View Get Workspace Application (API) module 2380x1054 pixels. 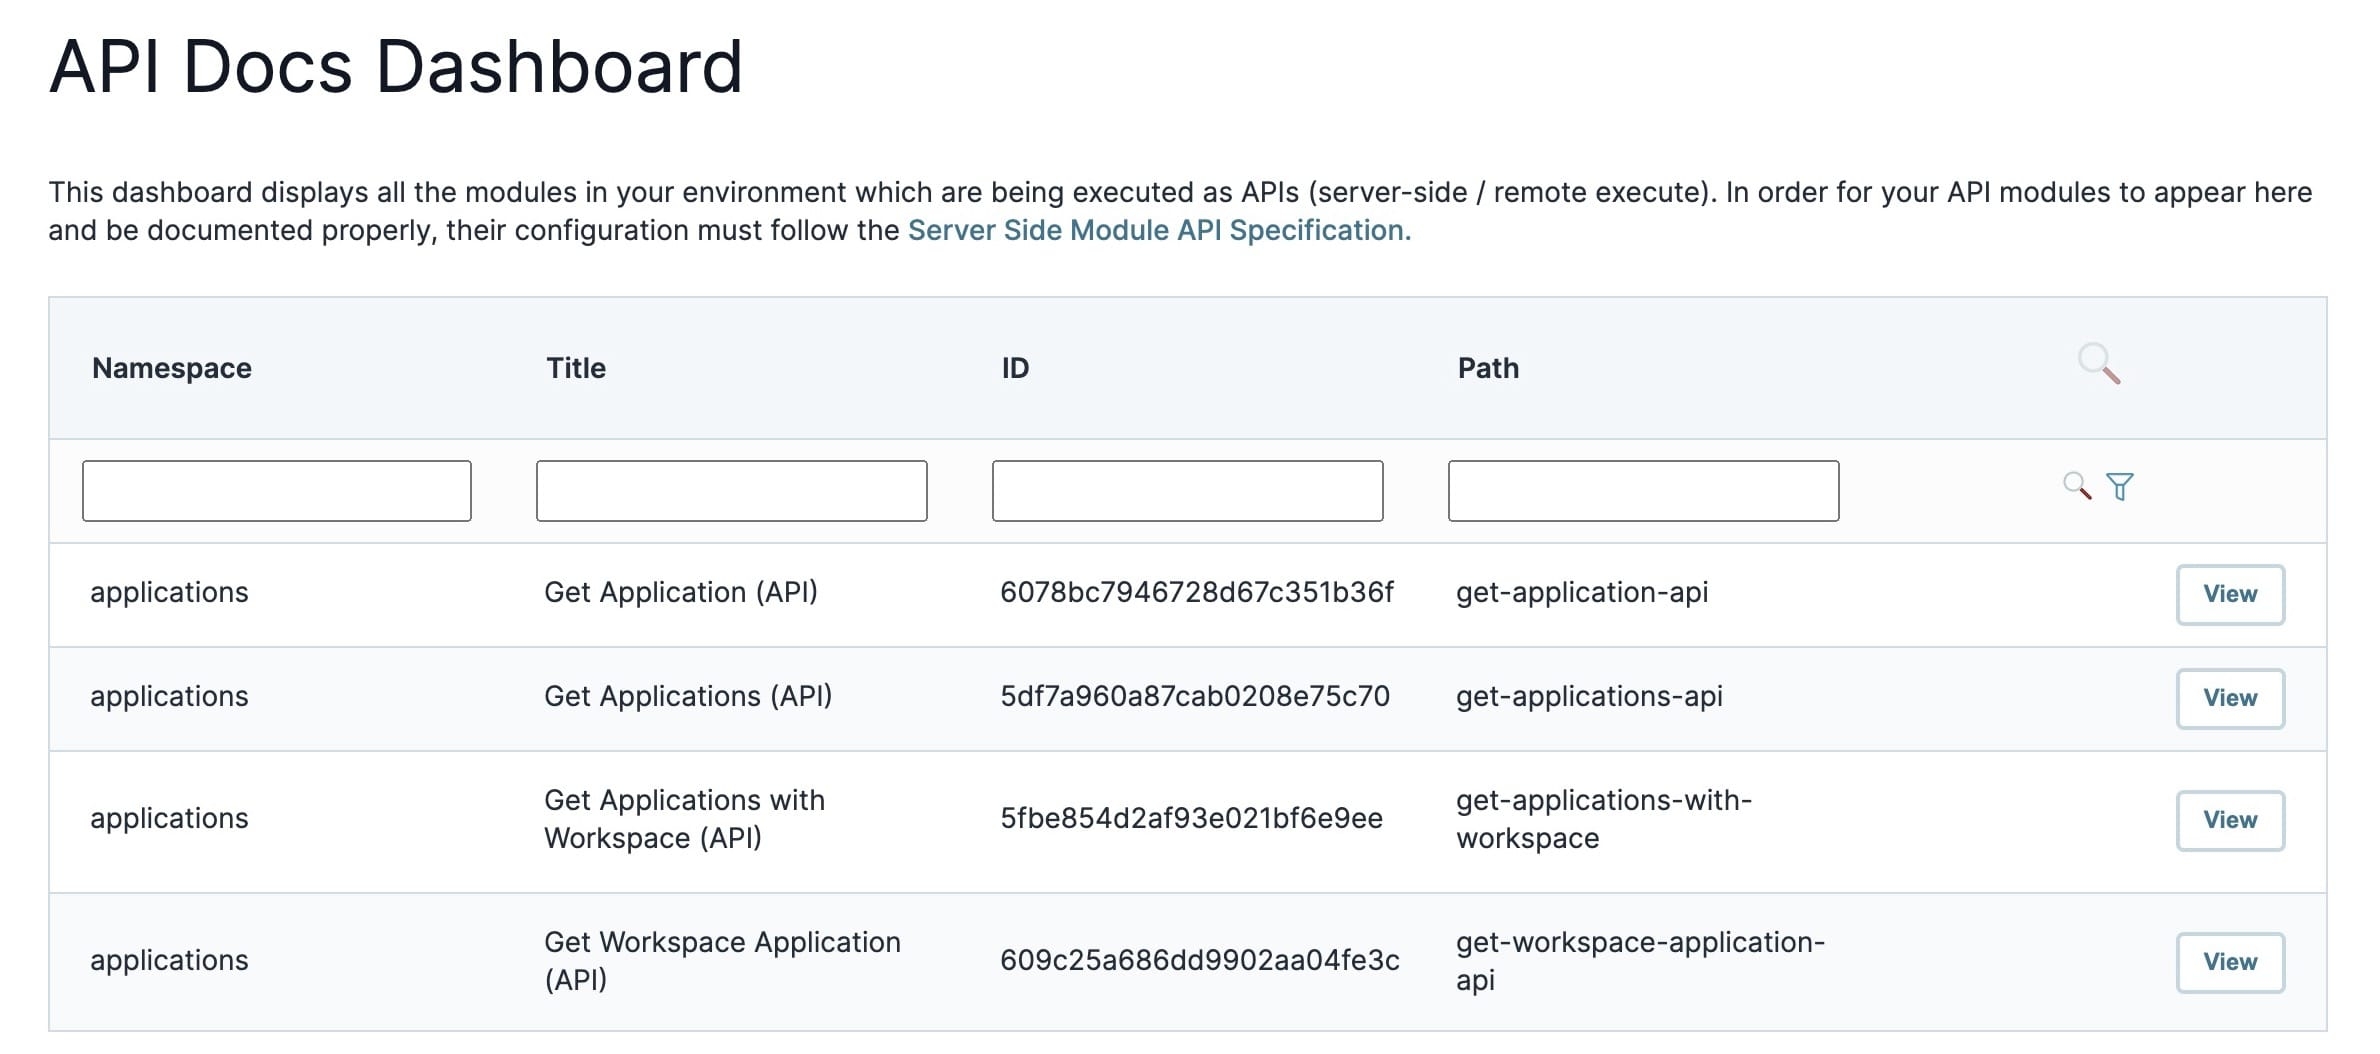coord(2230,963)
